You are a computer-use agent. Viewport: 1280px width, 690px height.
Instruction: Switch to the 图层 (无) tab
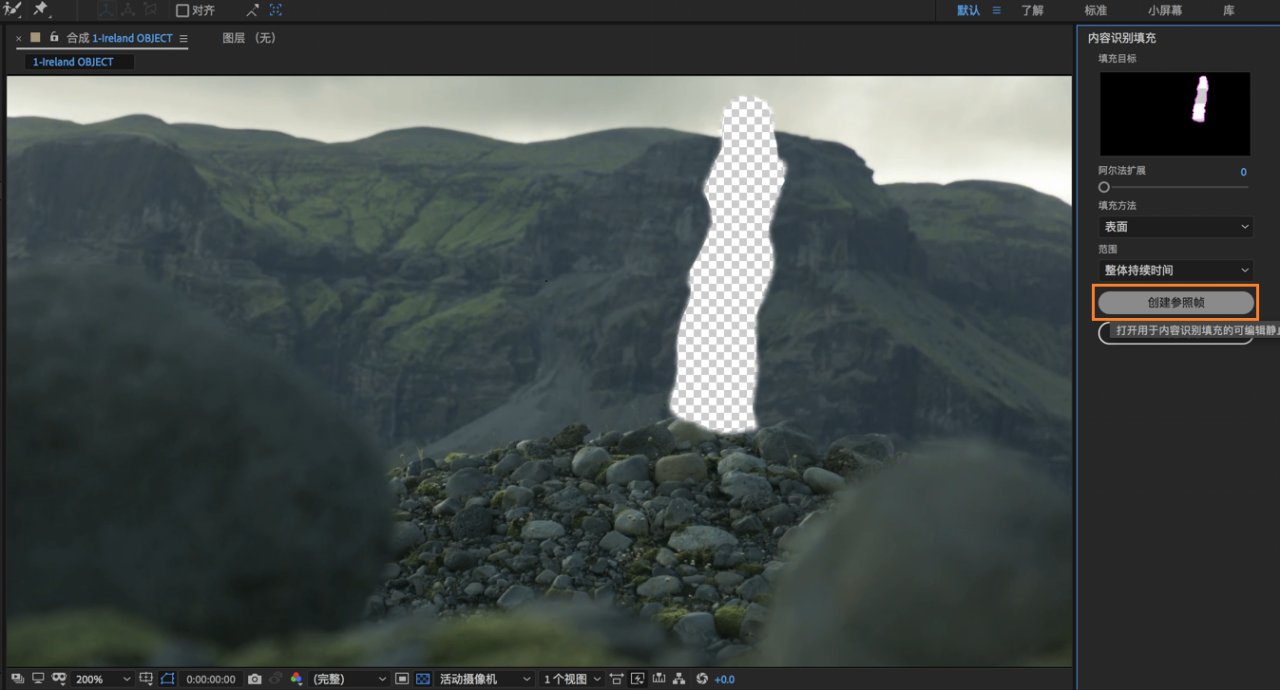tap(248, 38)
